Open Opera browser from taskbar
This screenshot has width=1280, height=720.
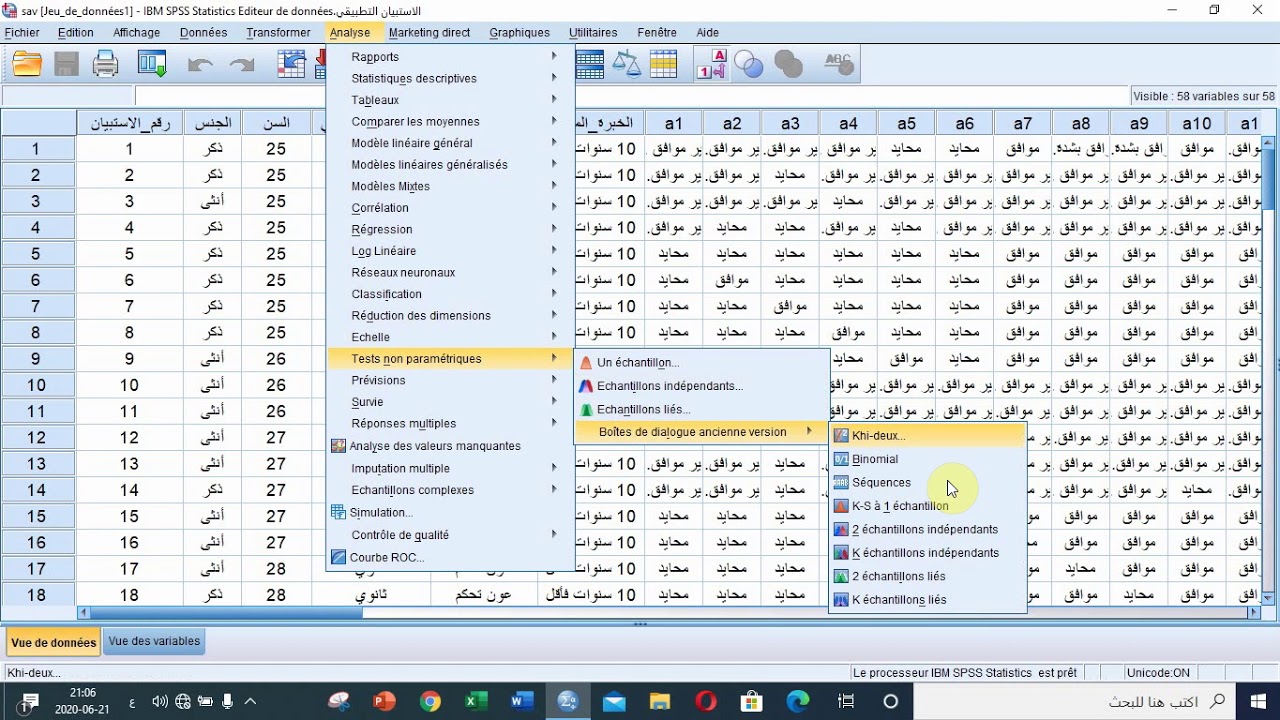pos(705,702)
